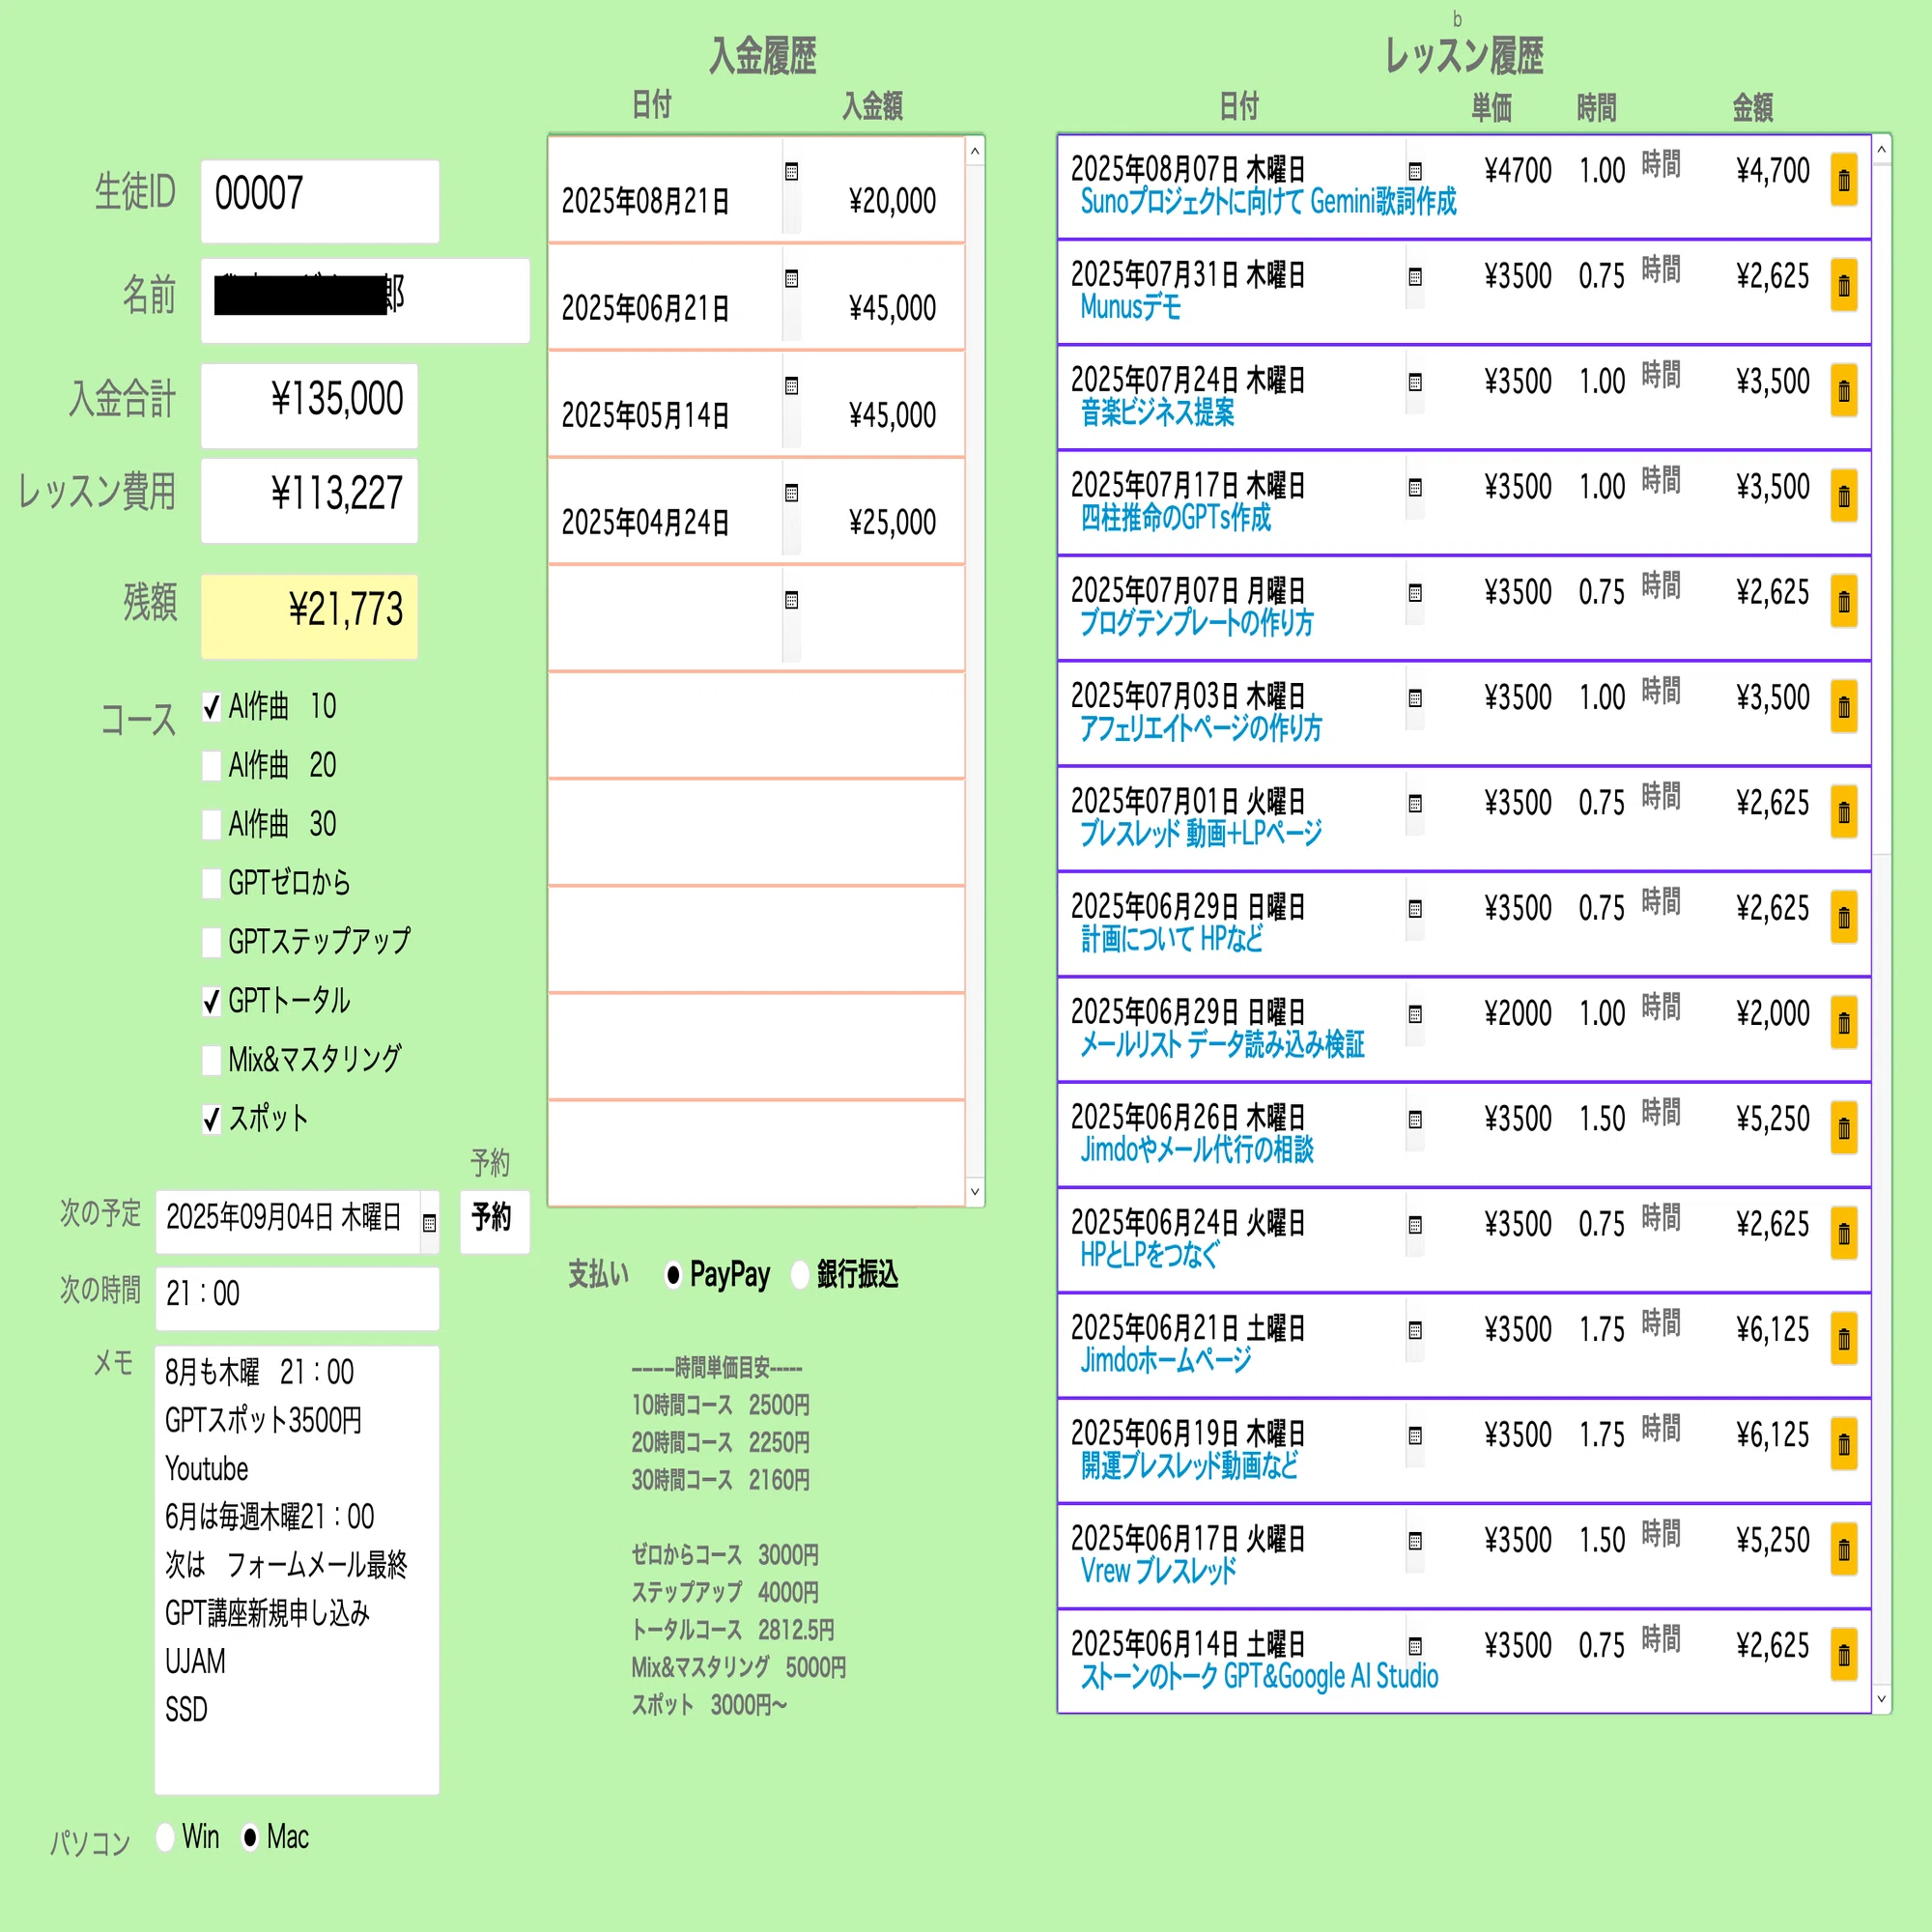Click the 名前 name field
The image size is (1932, 1932).
(x=365, y=300)
